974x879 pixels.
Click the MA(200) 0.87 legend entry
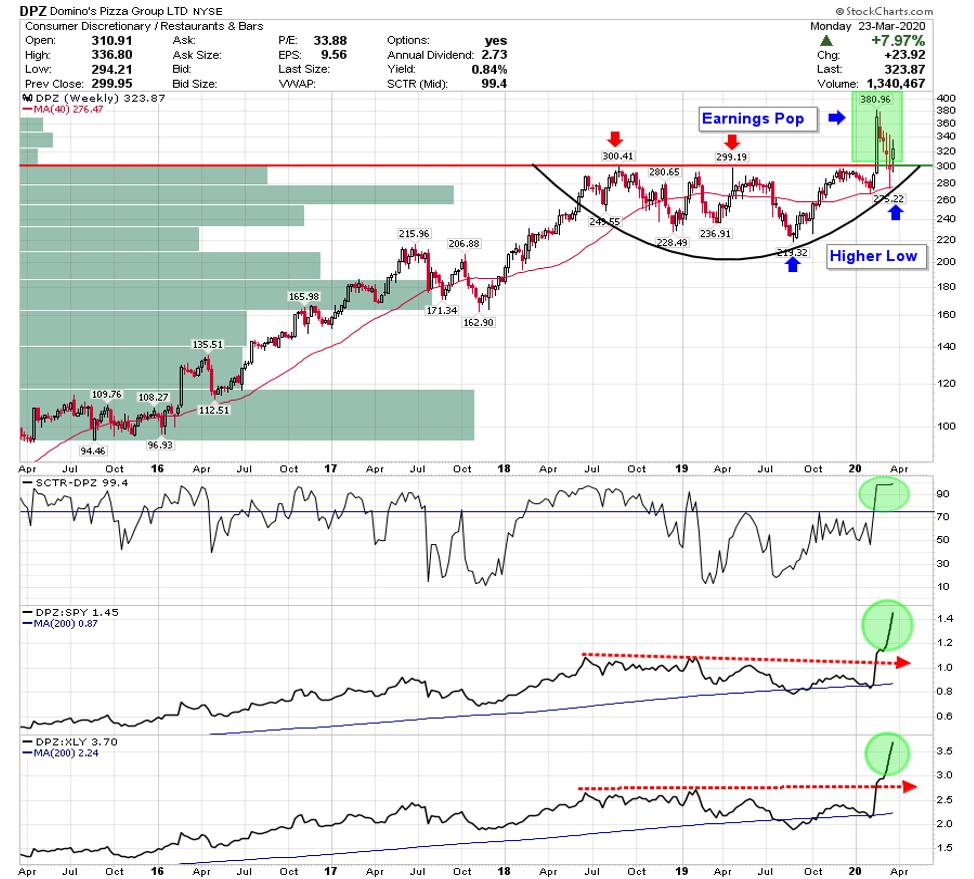pyautogui.click(x=67, y=624)
